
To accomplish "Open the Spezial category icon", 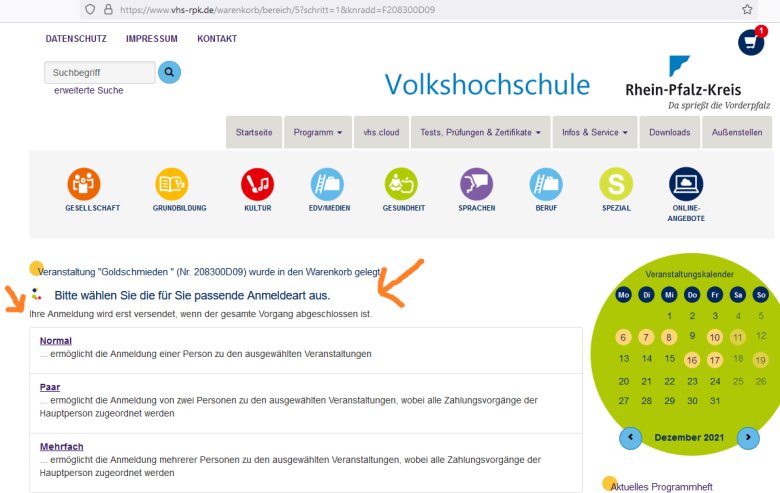I will 616,184.
